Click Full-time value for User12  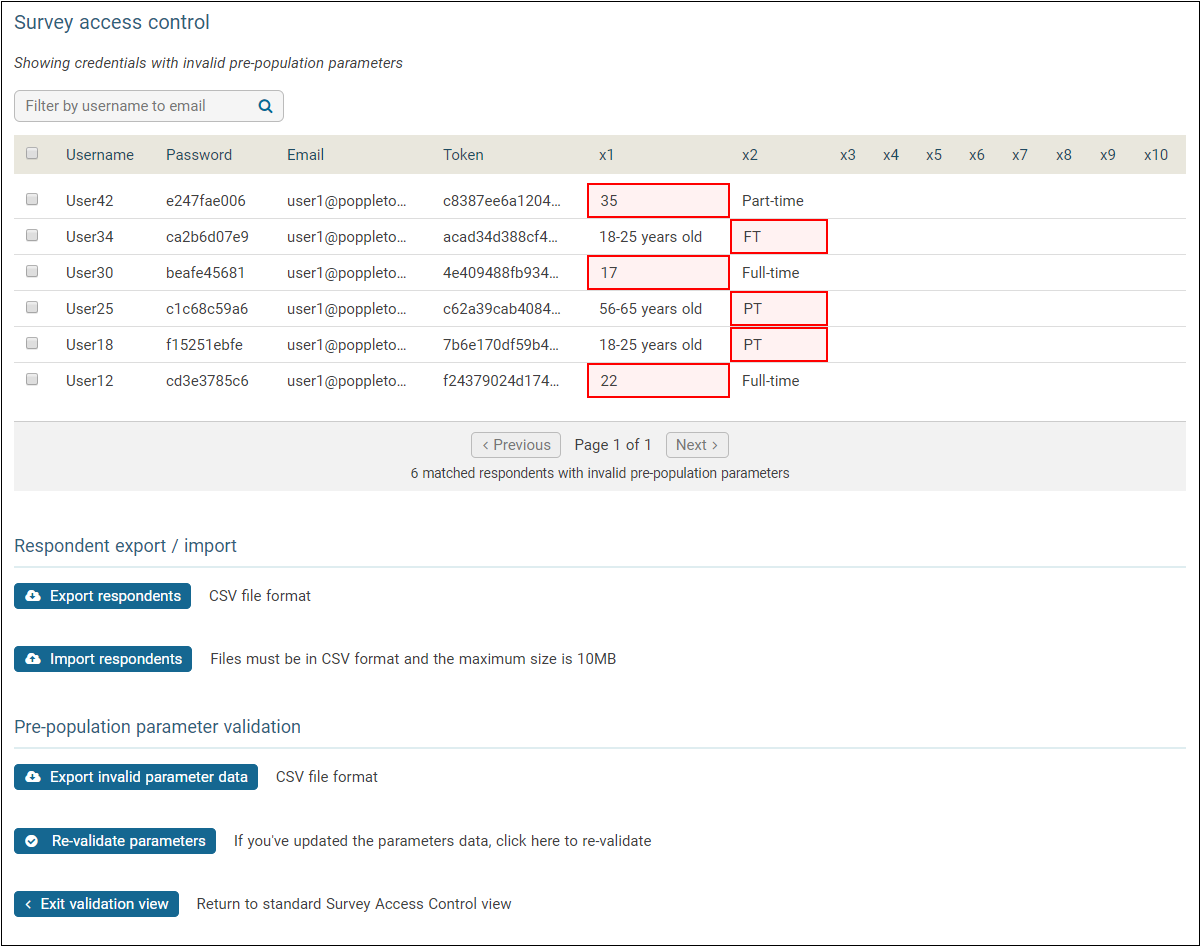point(771,381)
